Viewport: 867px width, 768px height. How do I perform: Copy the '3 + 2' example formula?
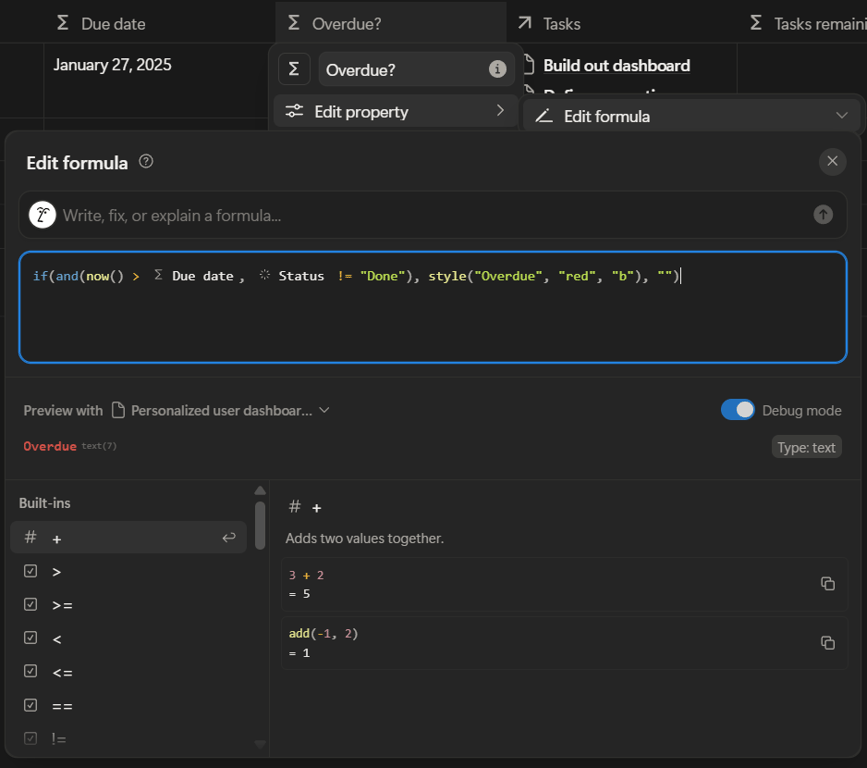click(827, 584)
